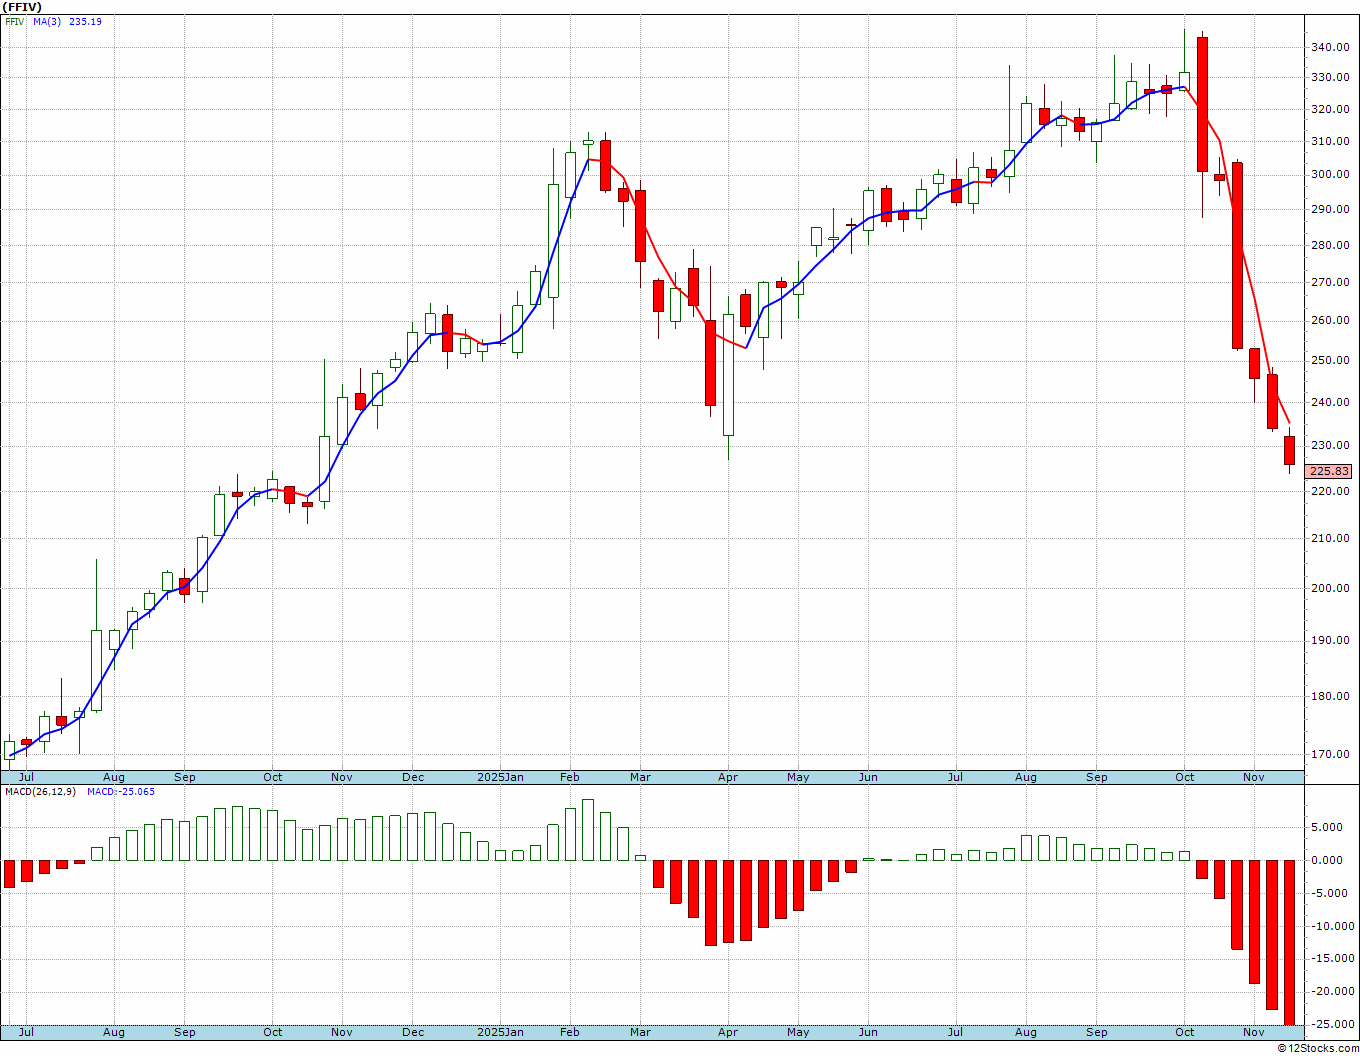Viewport: 1360px width, 1056px height.
Task: Click Dec on the bottom MACD time axis
Action: point(413,1032)
